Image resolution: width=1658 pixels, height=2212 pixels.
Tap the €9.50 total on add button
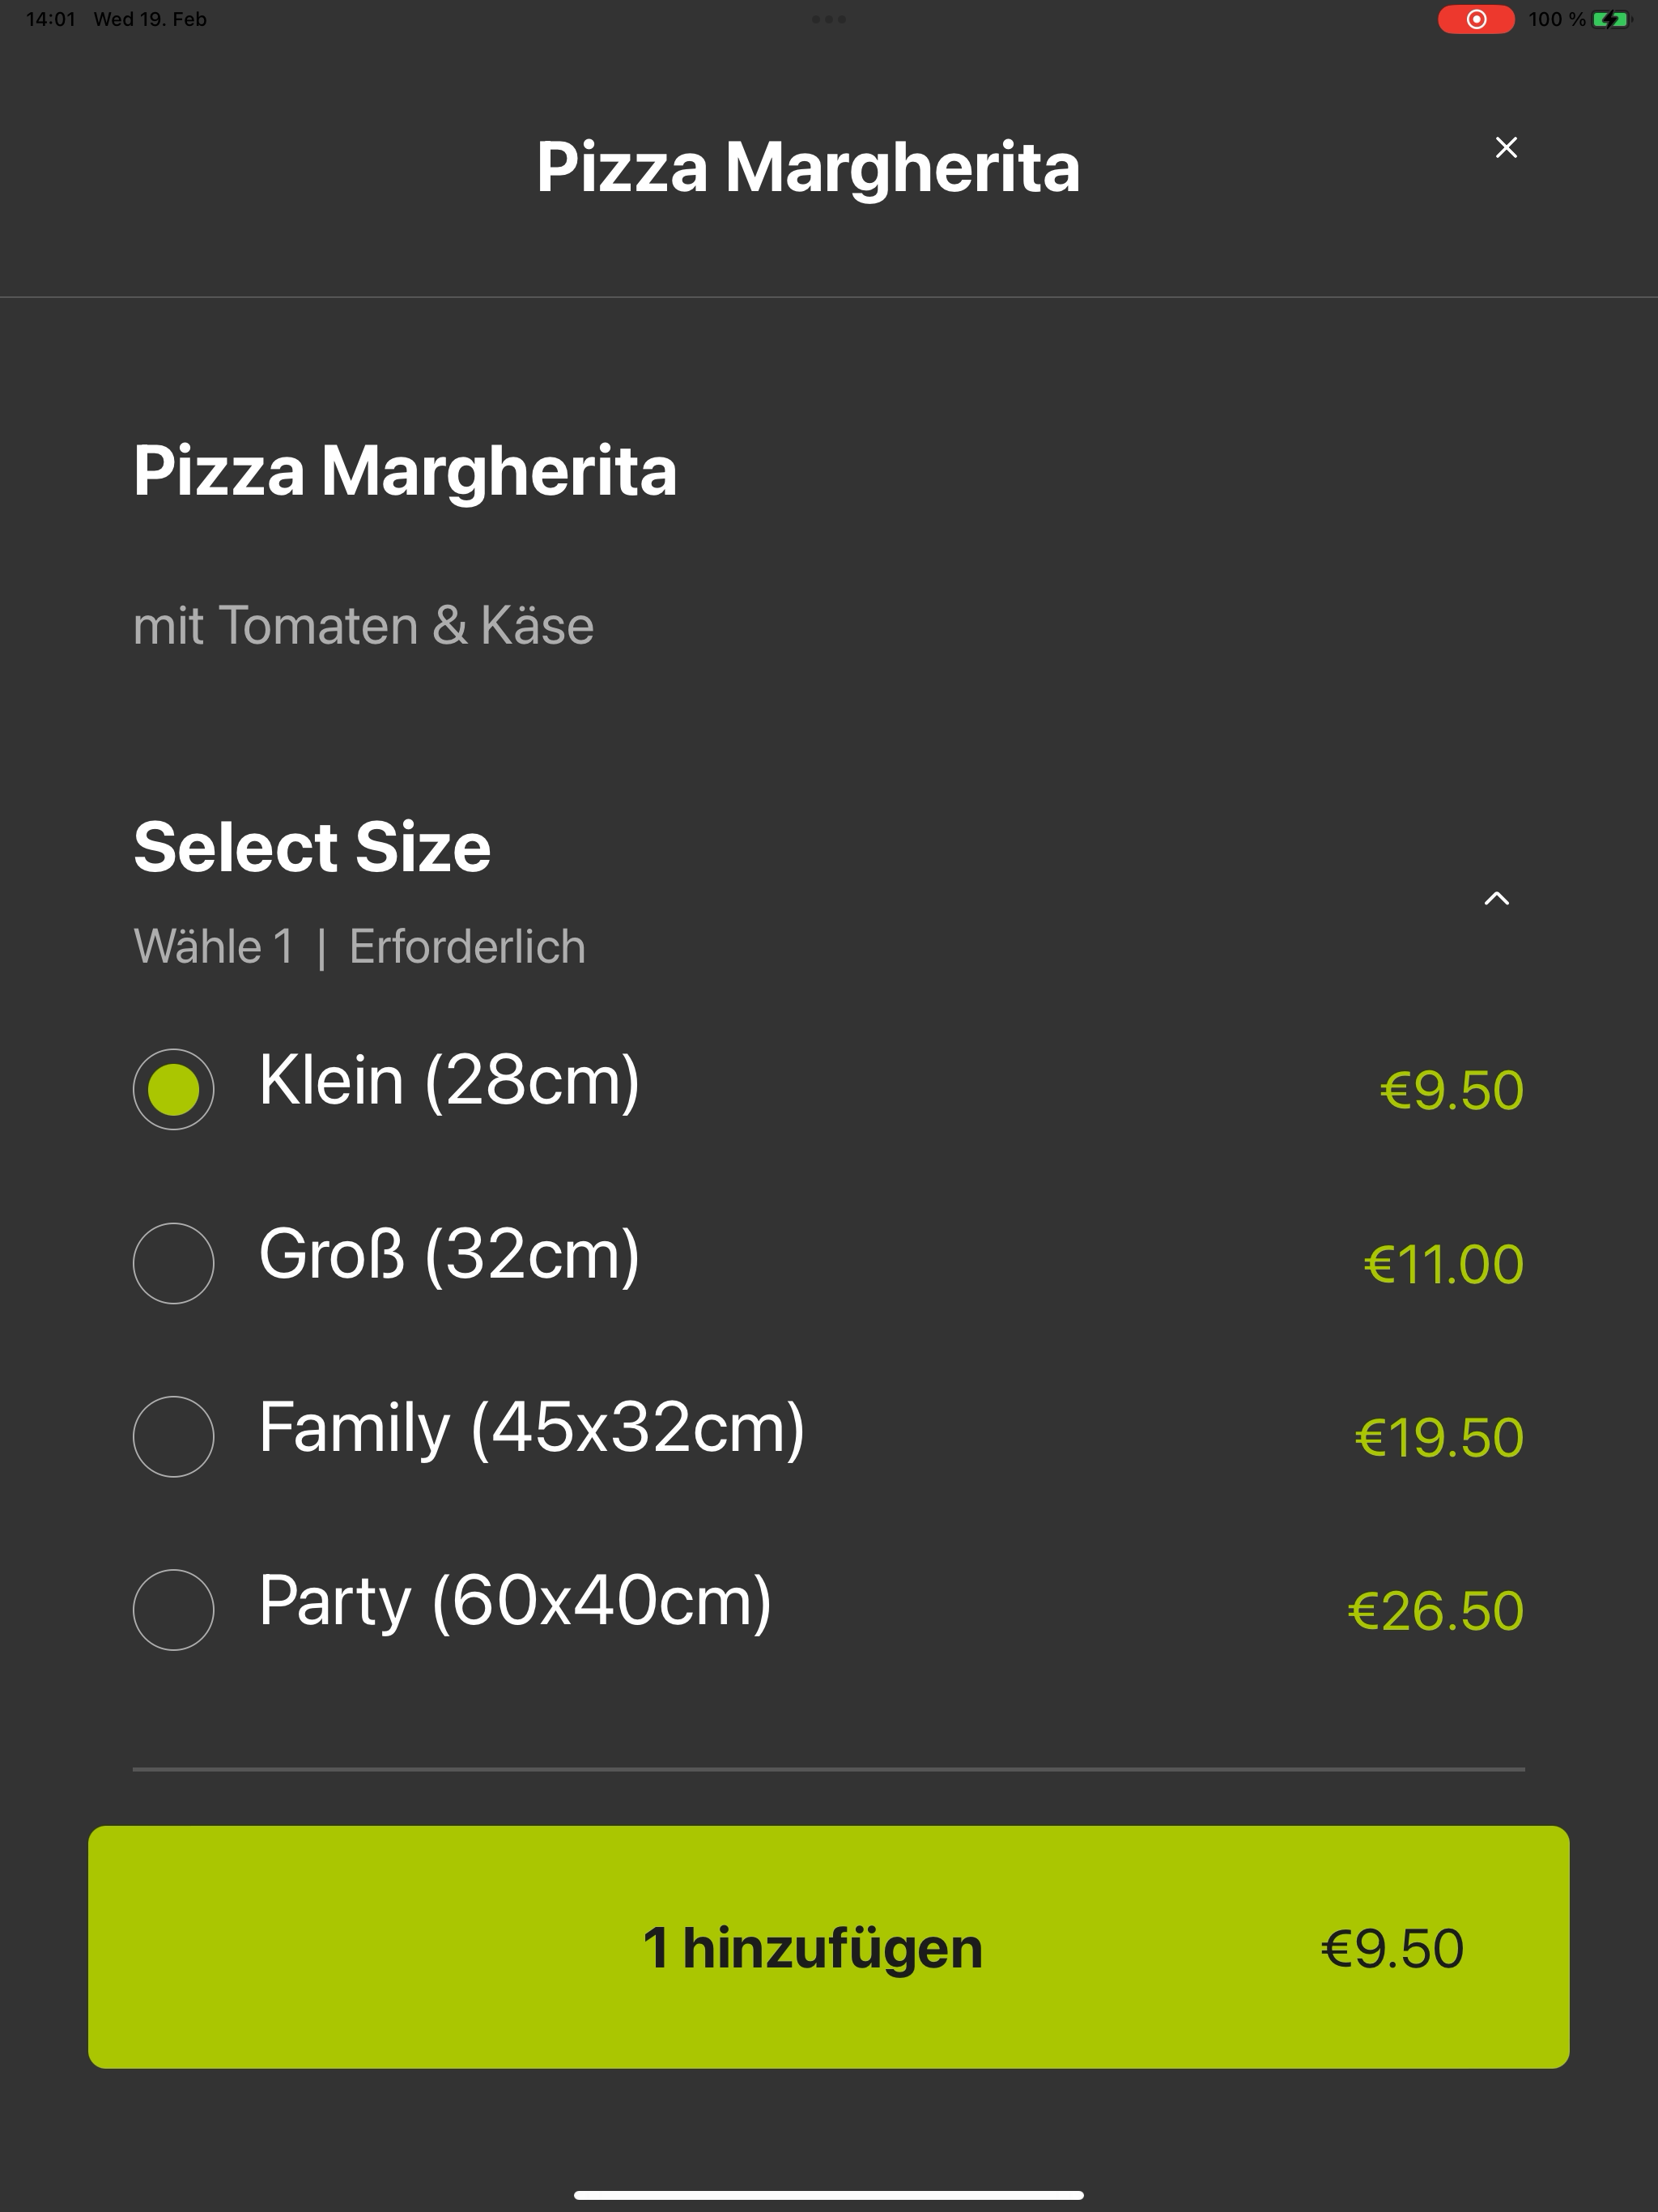pyautogui.click(x=1392, y=1948)
